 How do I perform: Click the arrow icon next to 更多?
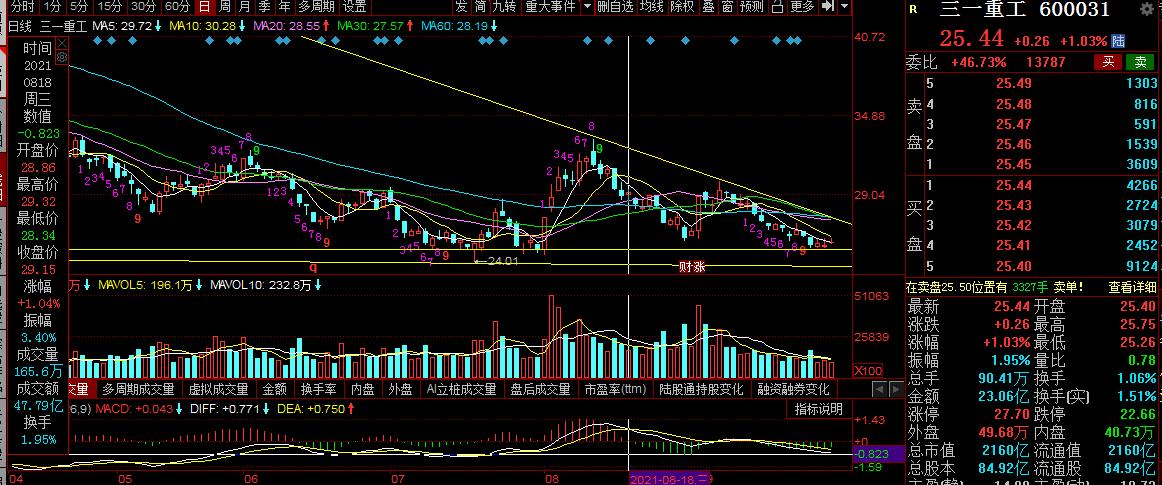coord(829,7)
